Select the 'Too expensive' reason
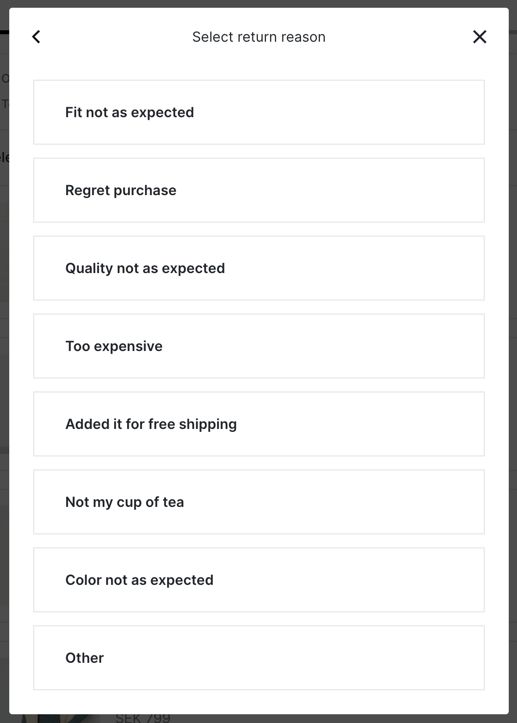 pyautogui.click(x=259, y=346)
